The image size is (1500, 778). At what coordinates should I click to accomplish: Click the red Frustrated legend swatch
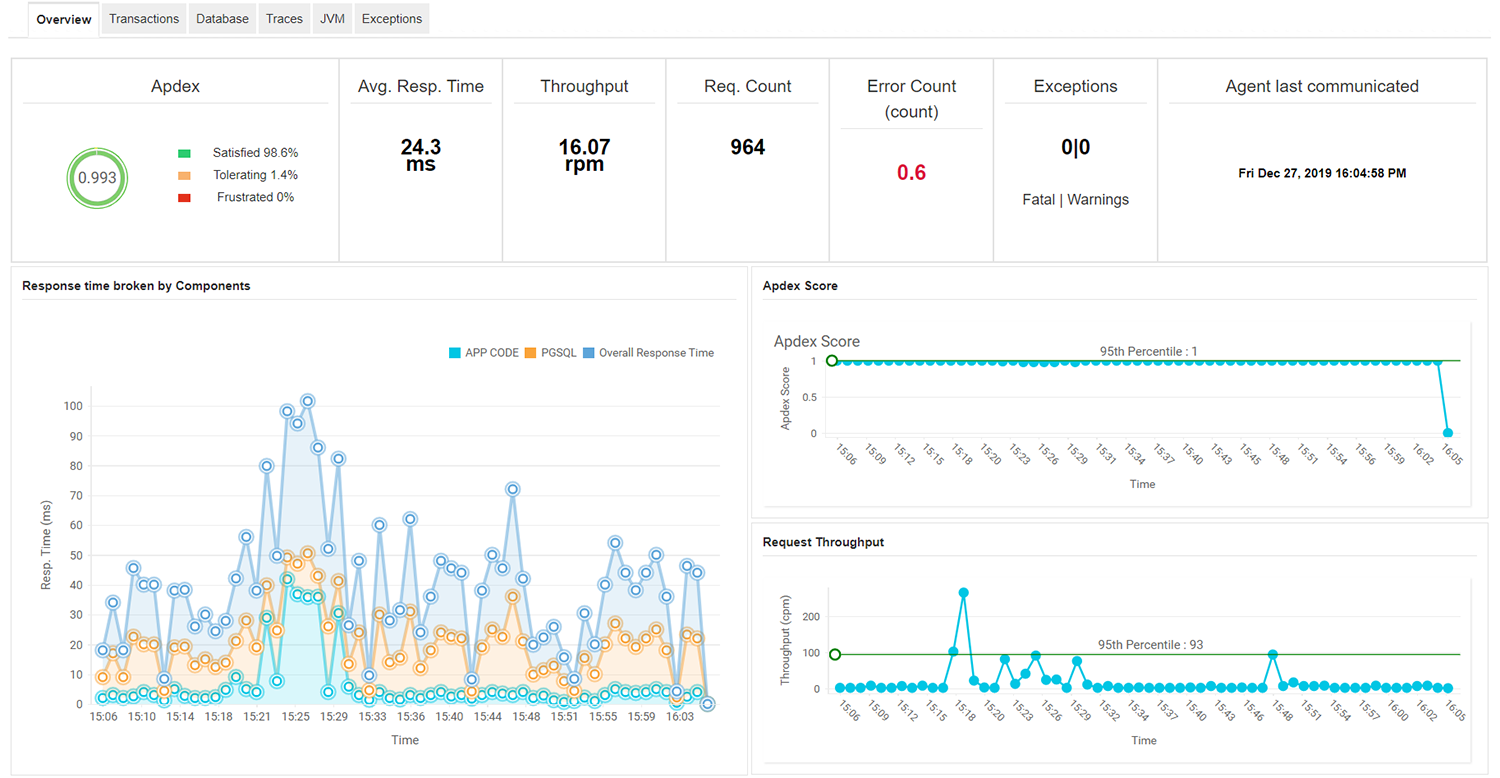pos(184,197)
